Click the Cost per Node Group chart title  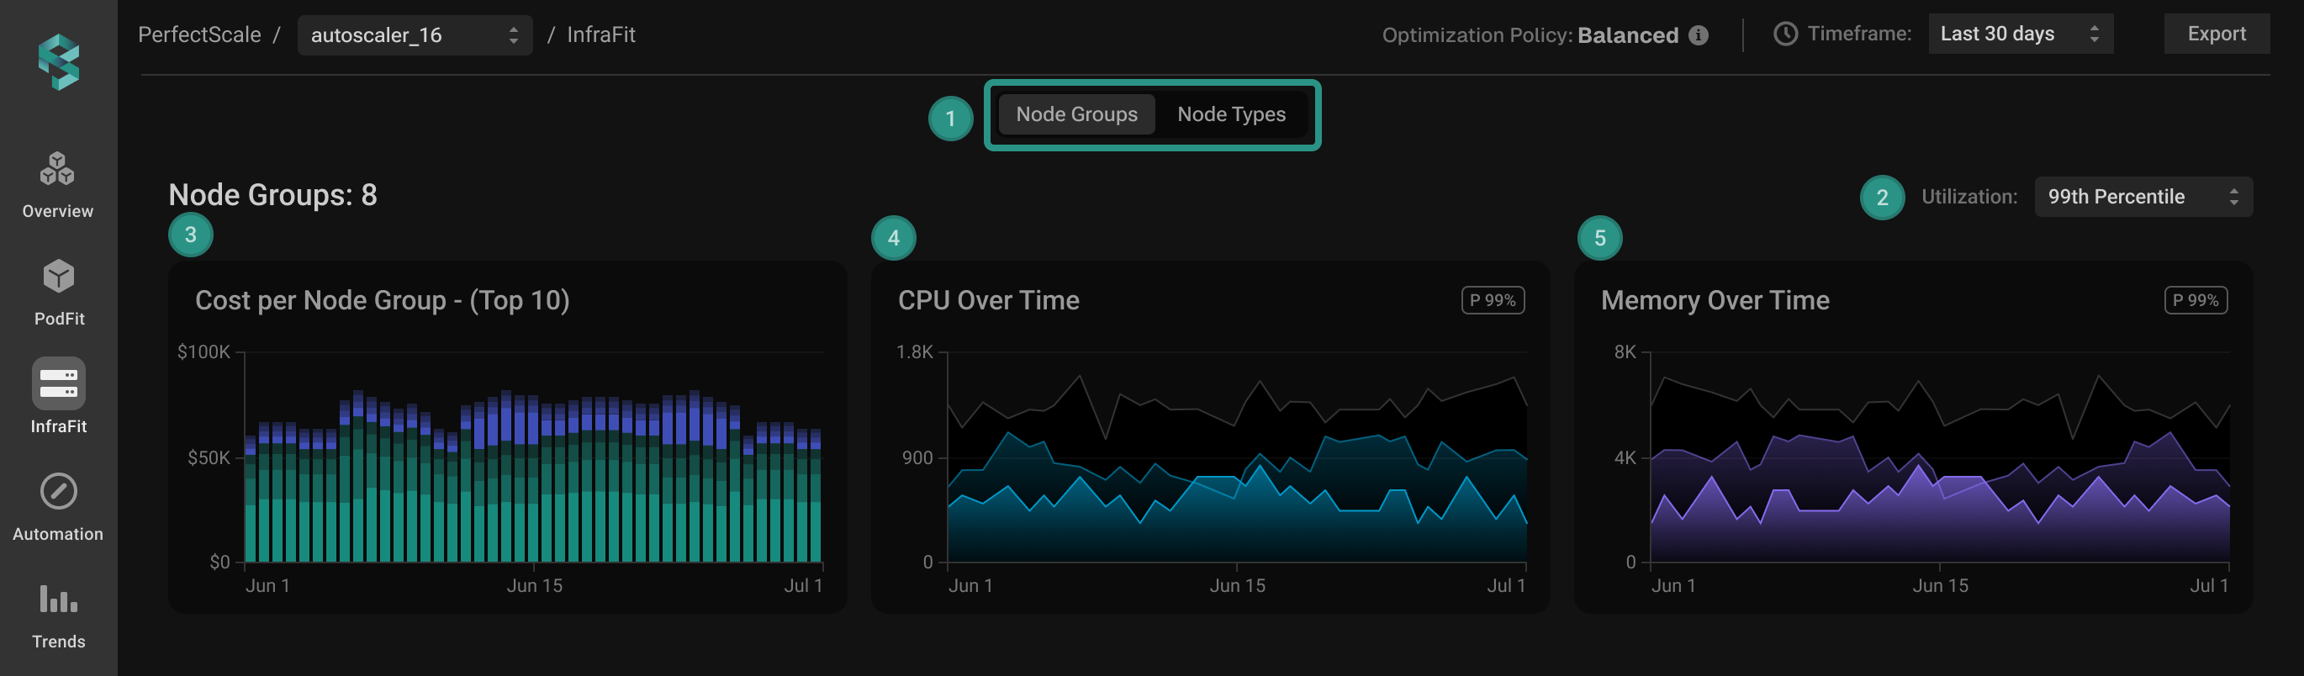pyautogui.click(x=382, y=300)
